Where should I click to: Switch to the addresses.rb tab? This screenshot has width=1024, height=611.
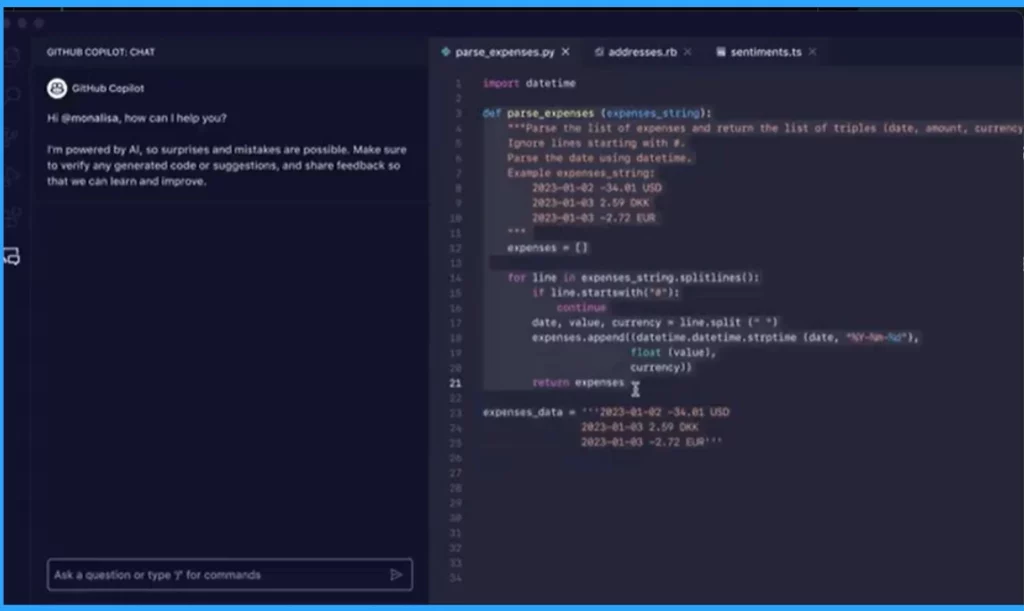642,52
